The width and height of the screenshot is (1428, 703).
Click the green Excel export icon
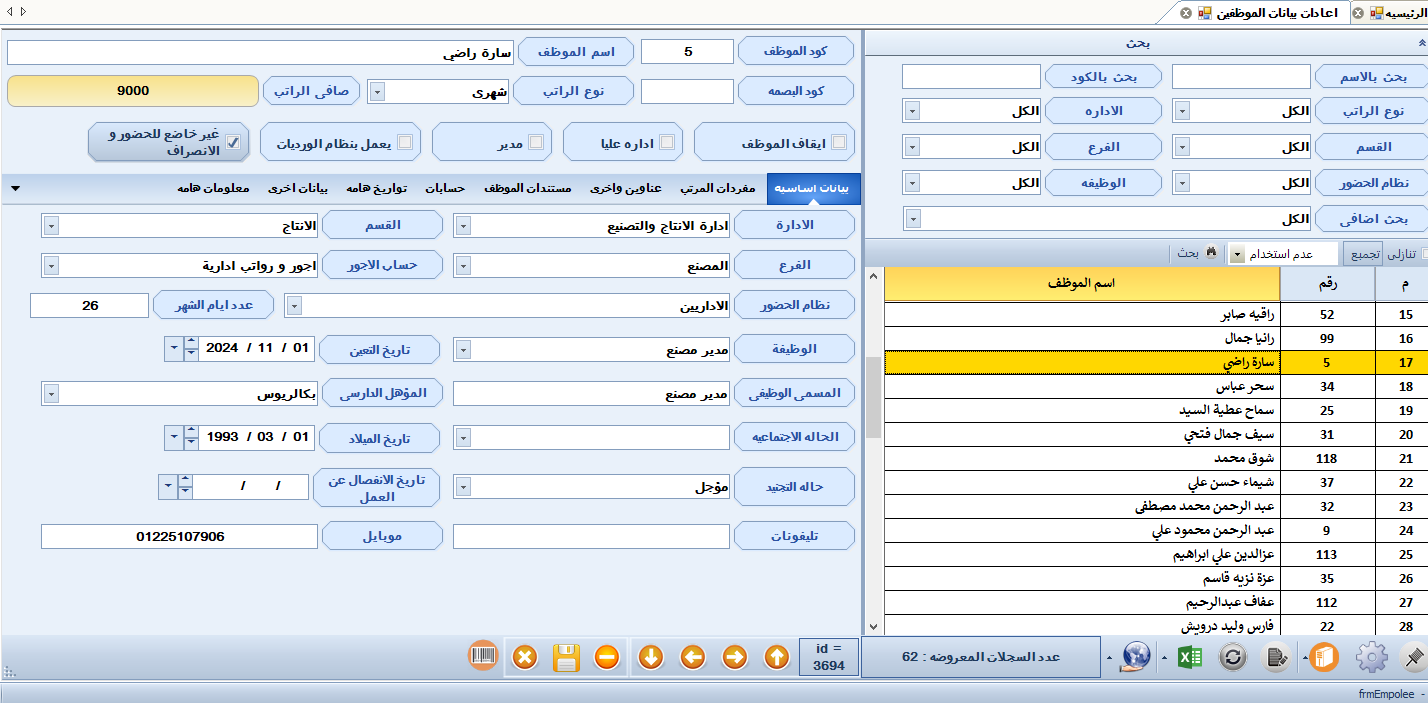(1190, 657)
